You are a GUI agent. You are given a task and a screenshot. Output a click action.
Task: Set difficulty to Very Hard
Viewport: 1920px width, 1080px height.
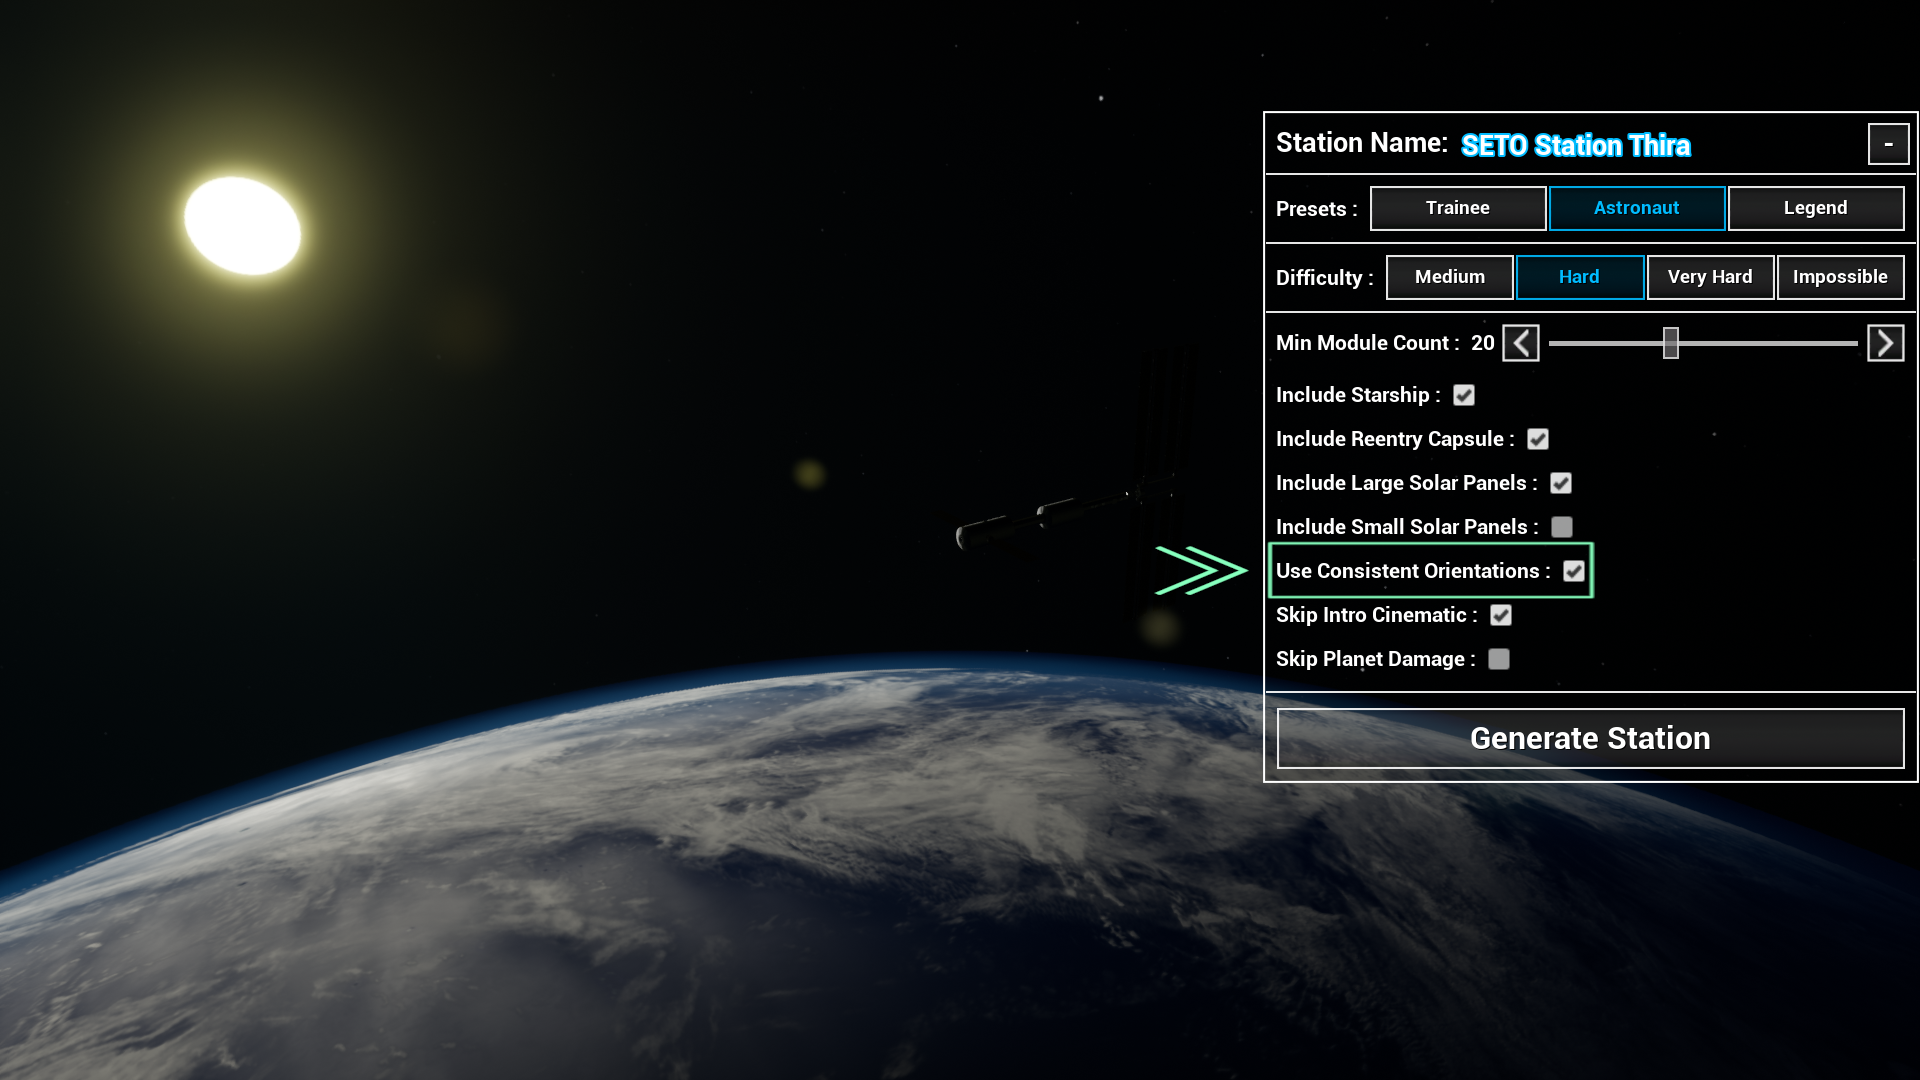(1709, 277)
